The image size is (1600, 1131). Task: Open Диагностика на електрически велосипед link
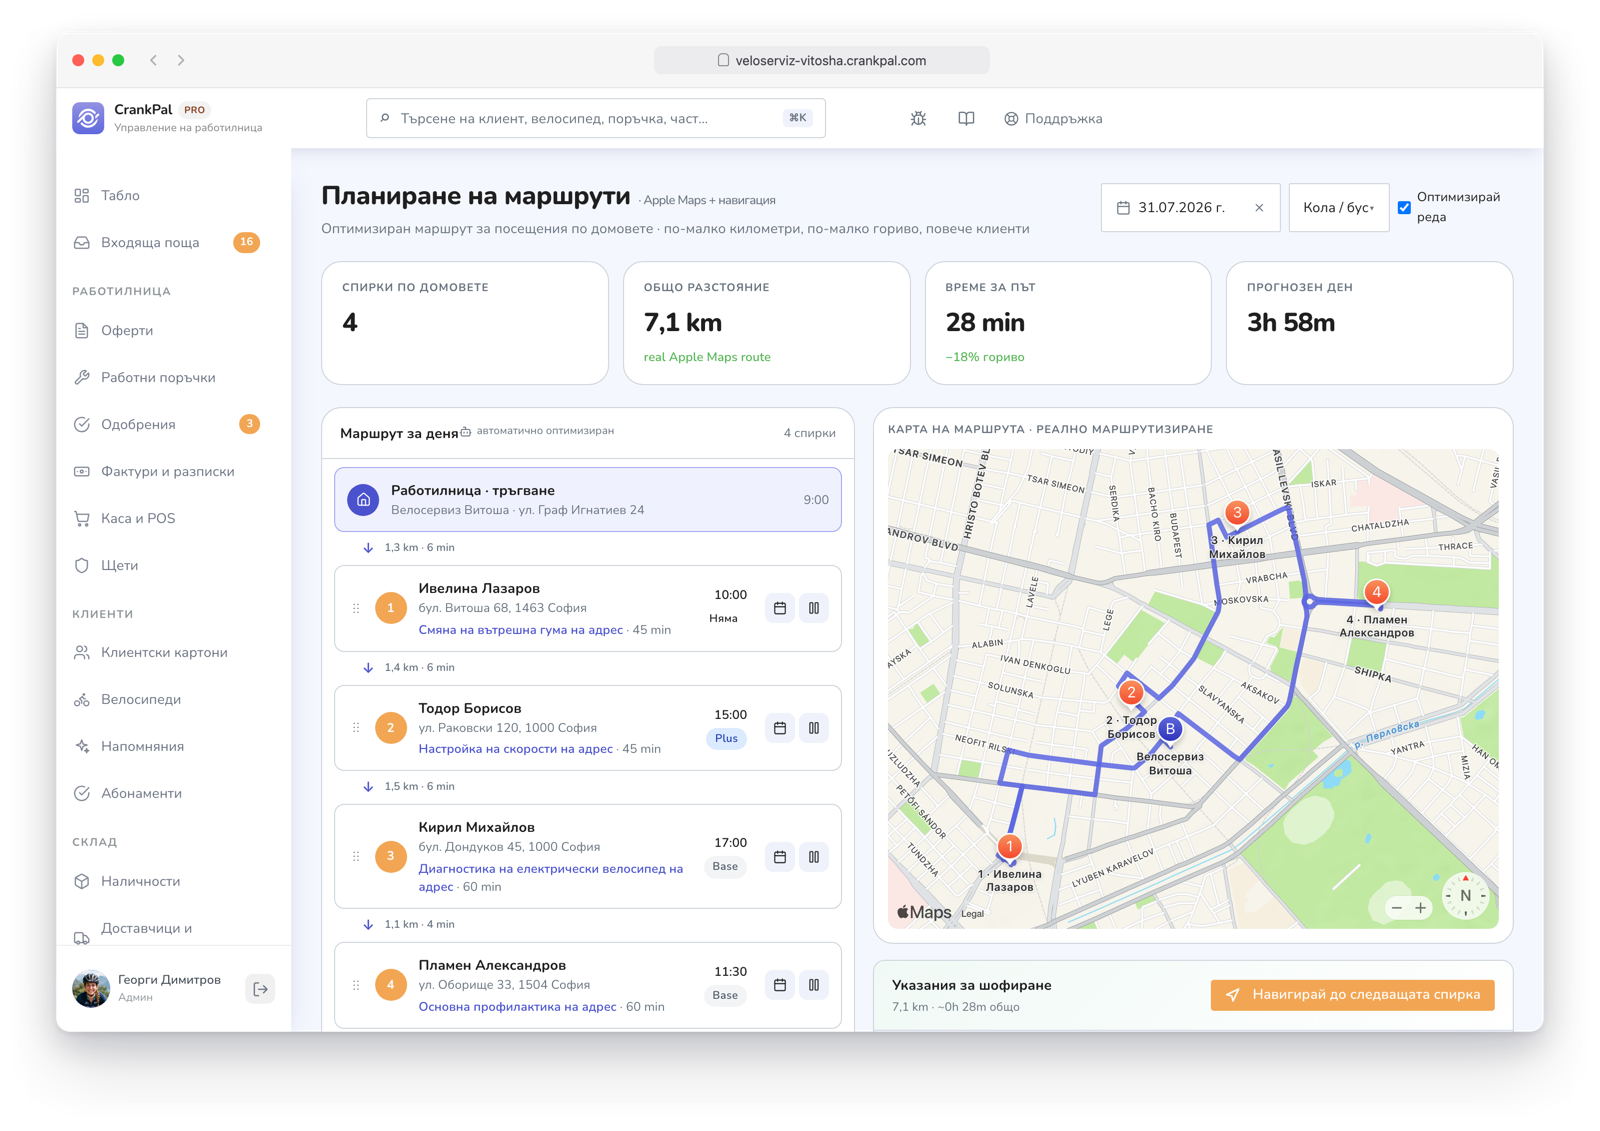click(x=550, y=877)
